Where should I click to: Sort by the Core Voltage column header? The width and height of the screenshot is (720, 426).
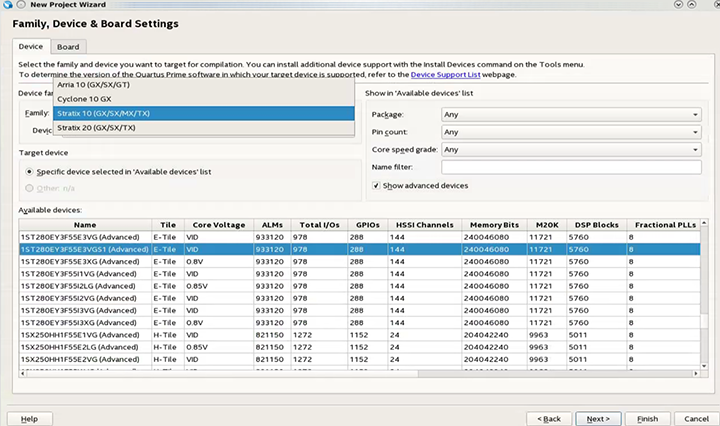click(219, 225)
